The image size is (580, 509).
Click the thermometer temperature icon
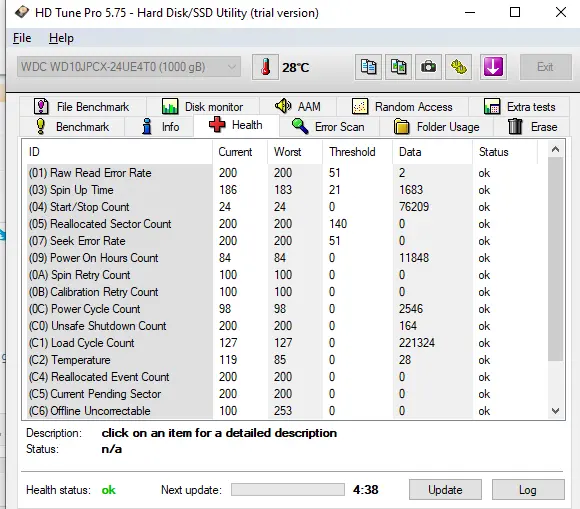coord(265,67)
